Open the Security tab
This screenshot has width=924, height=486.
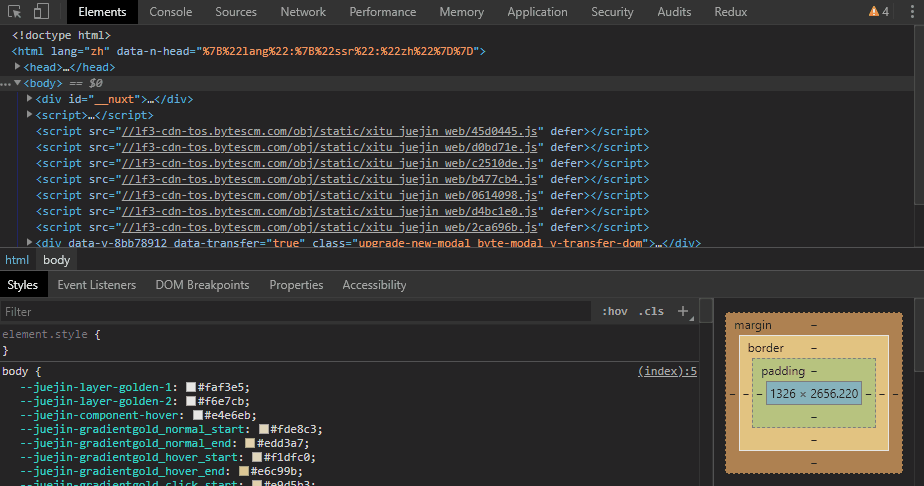612,12
